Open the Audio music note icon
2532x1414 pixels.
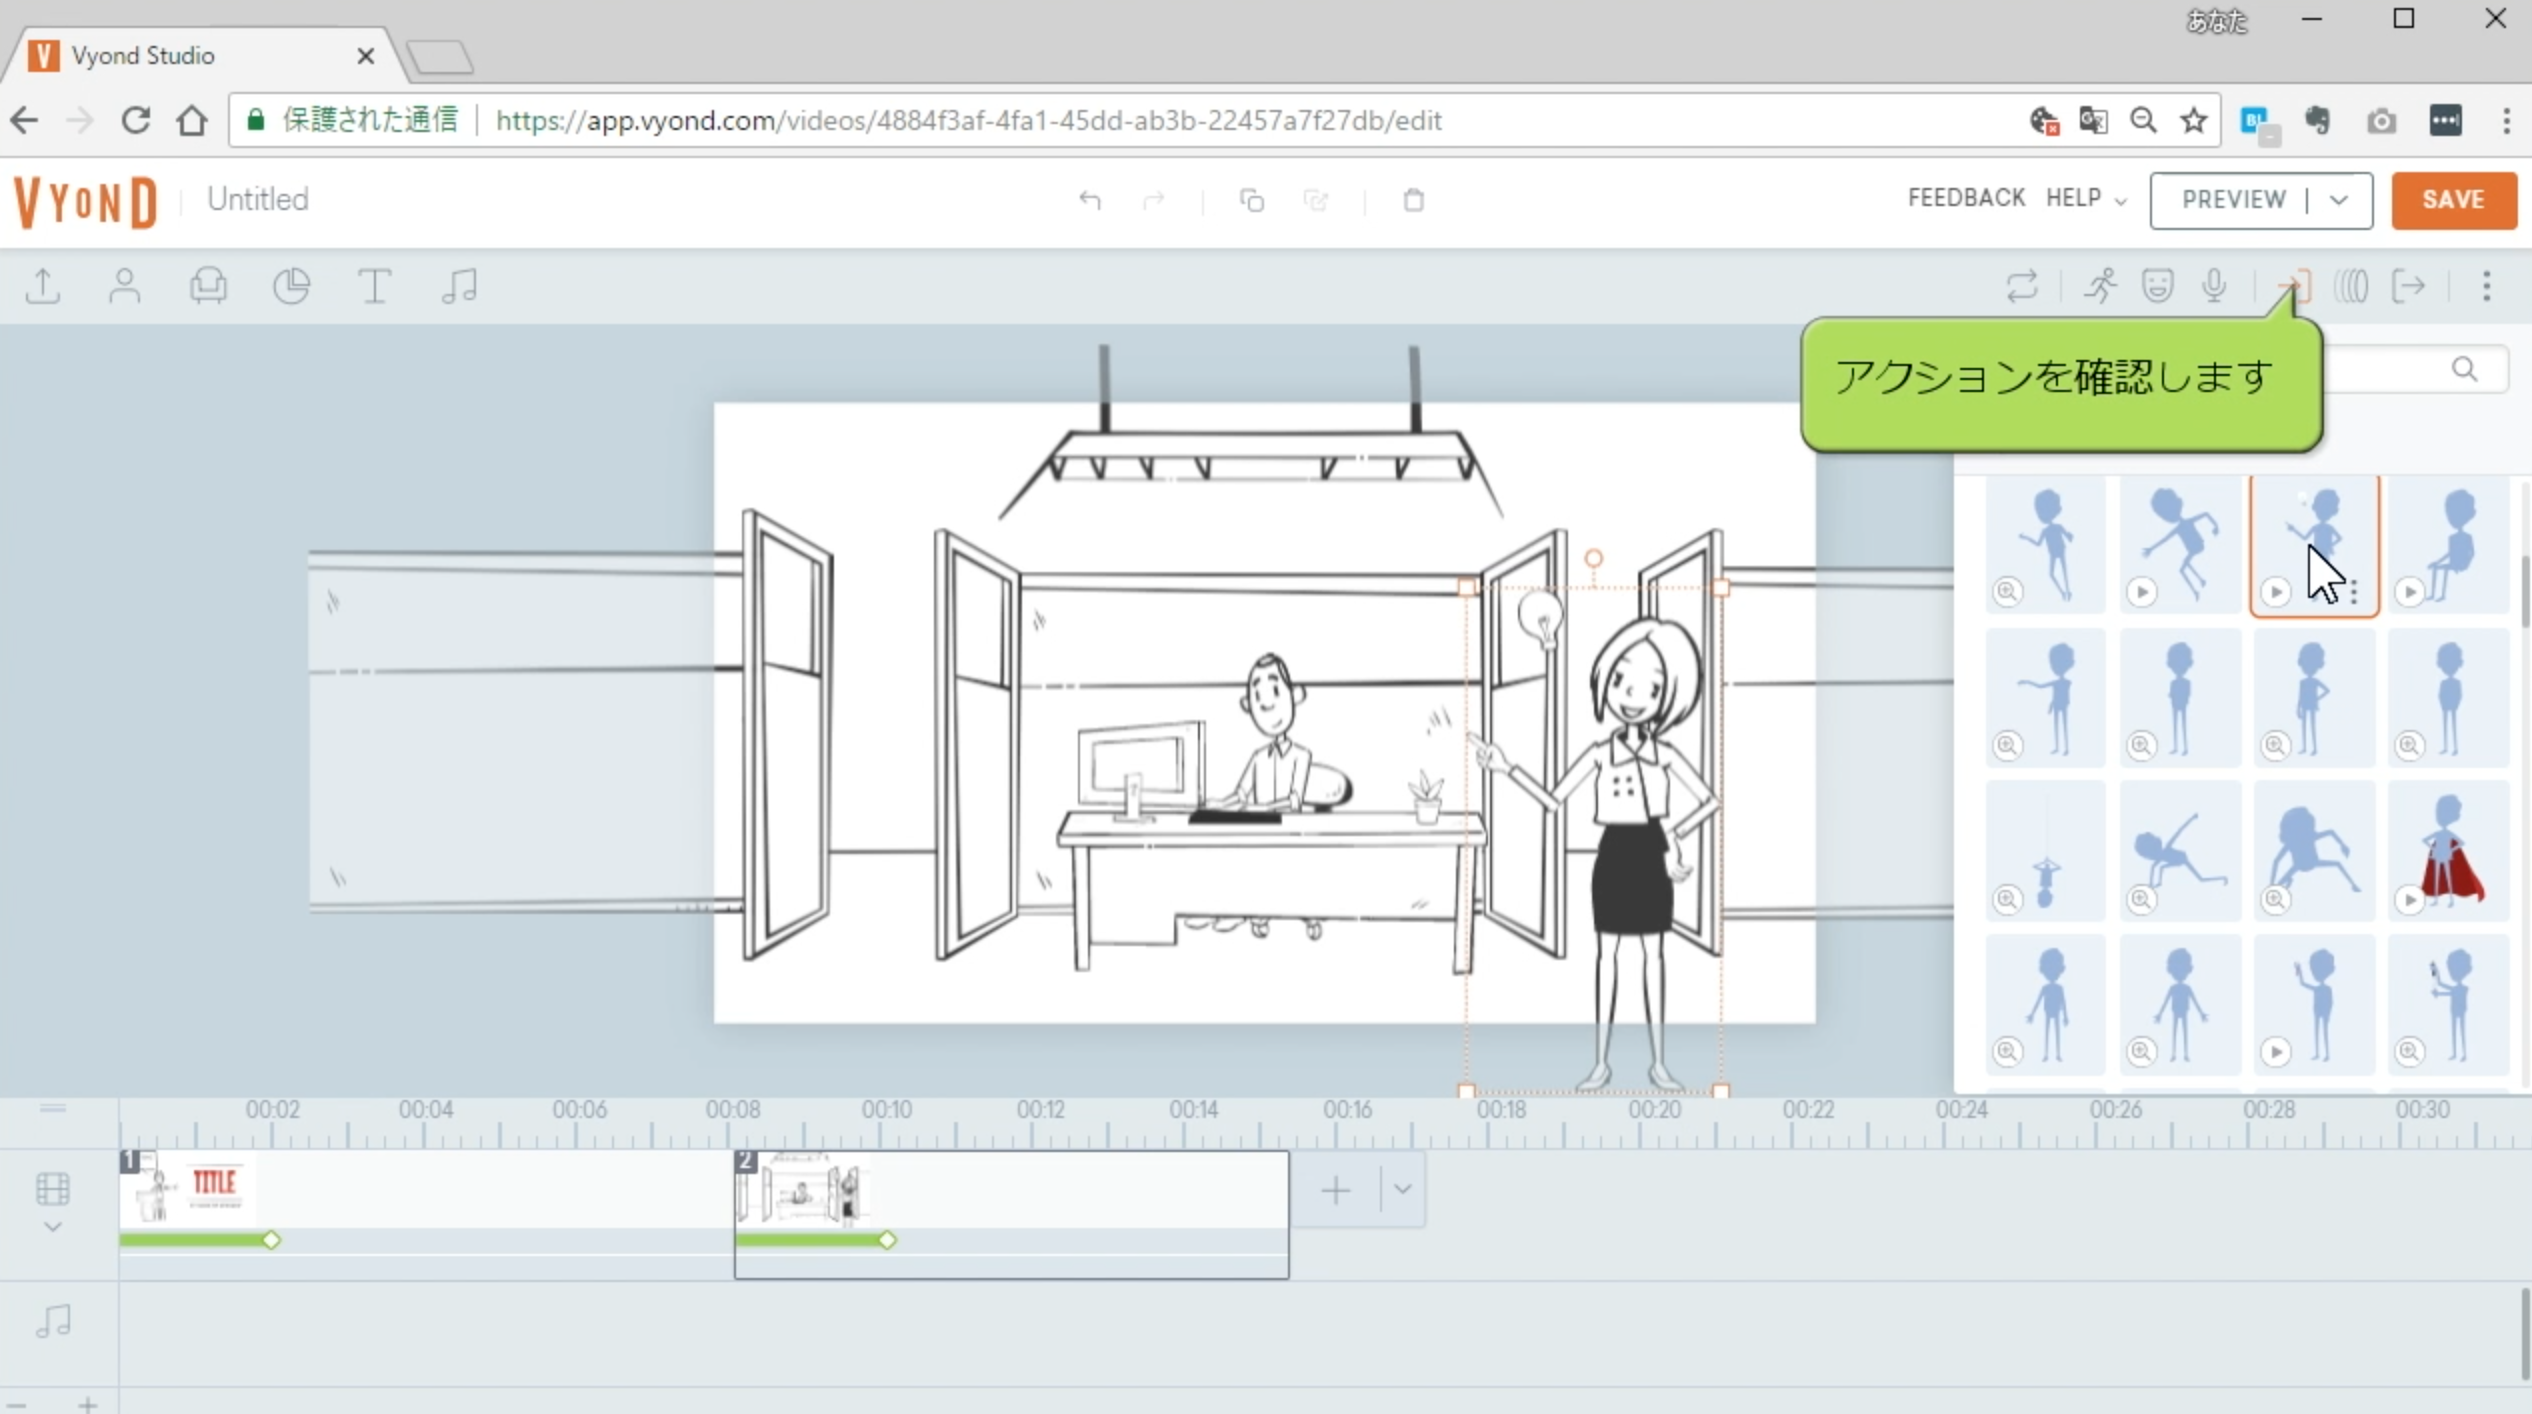point(459,287)
